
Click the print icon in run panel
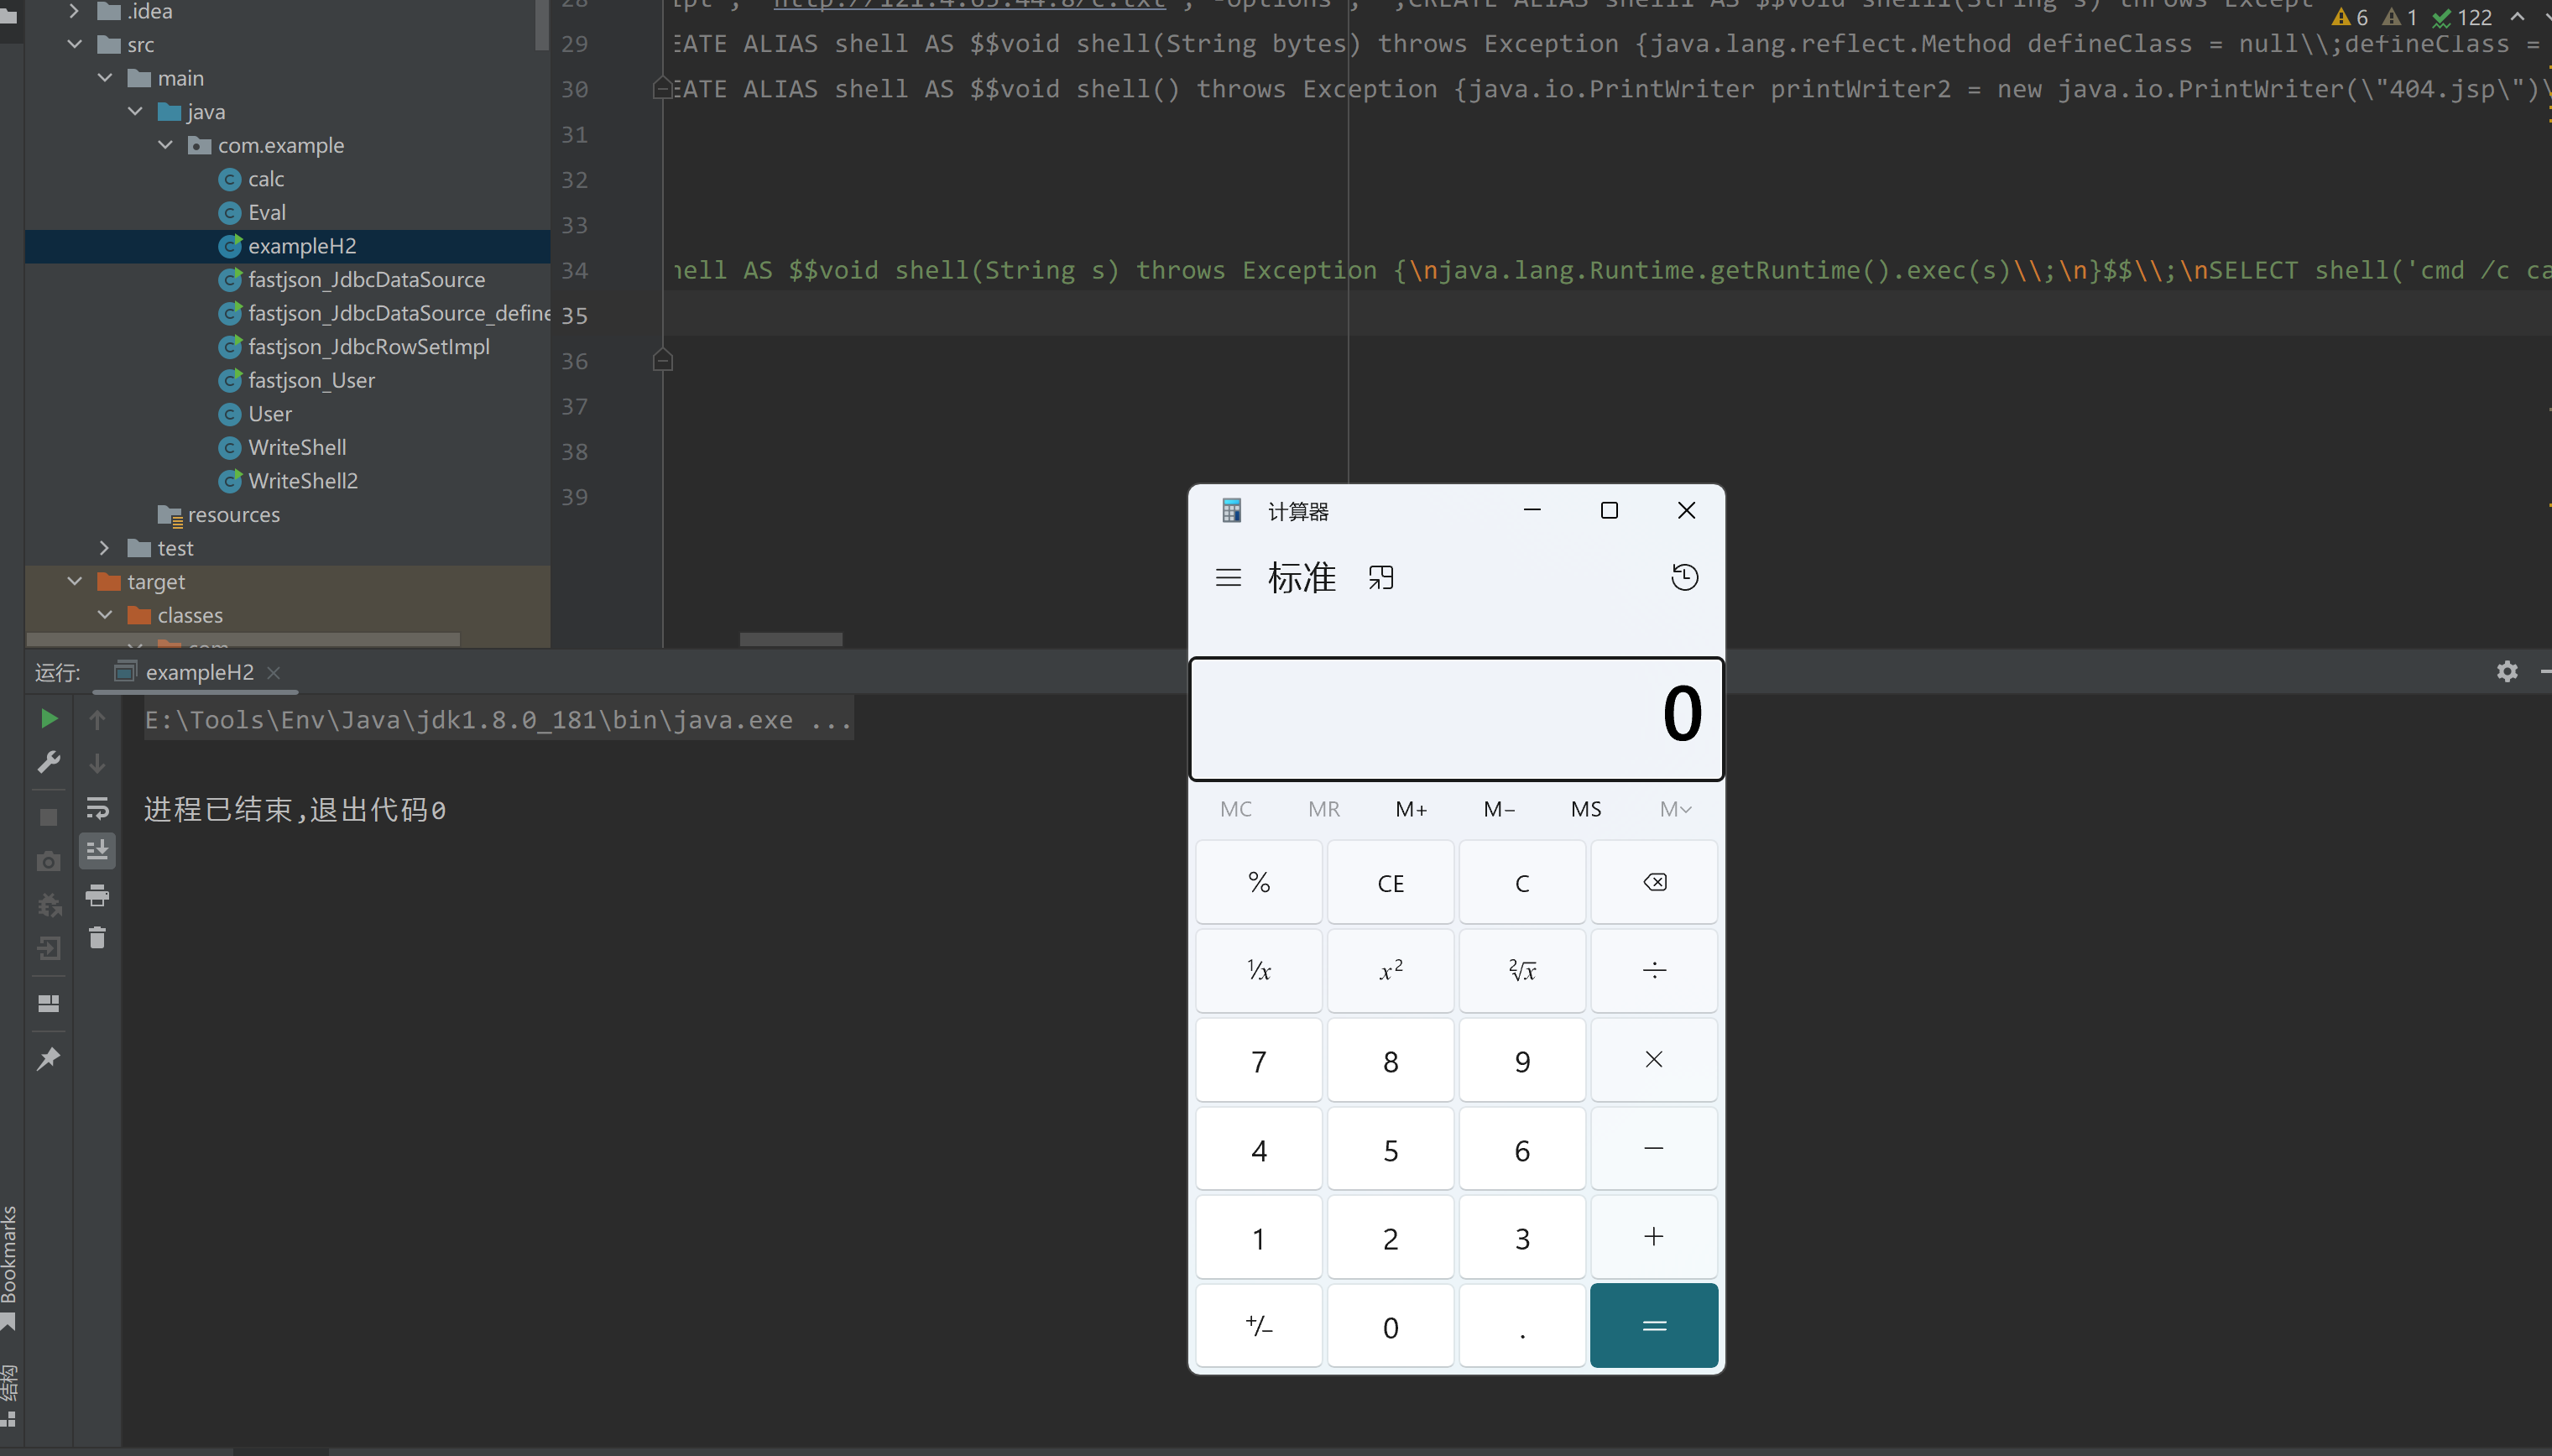coord(97,895)
